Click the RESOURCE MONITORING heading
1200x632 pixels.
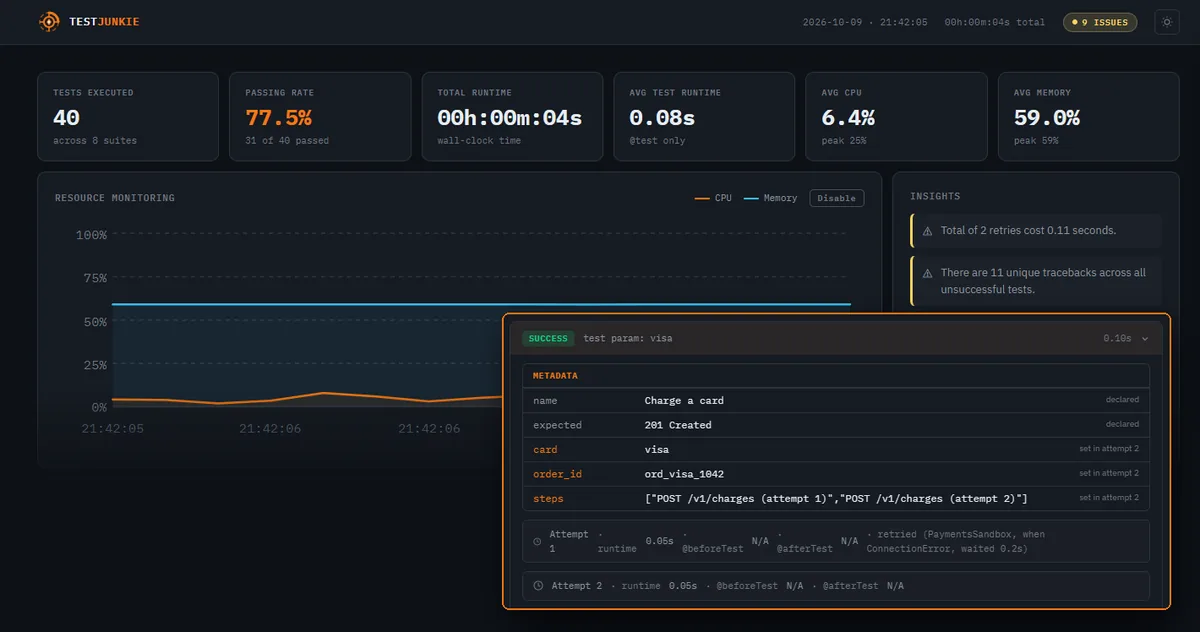coord(115,198)
